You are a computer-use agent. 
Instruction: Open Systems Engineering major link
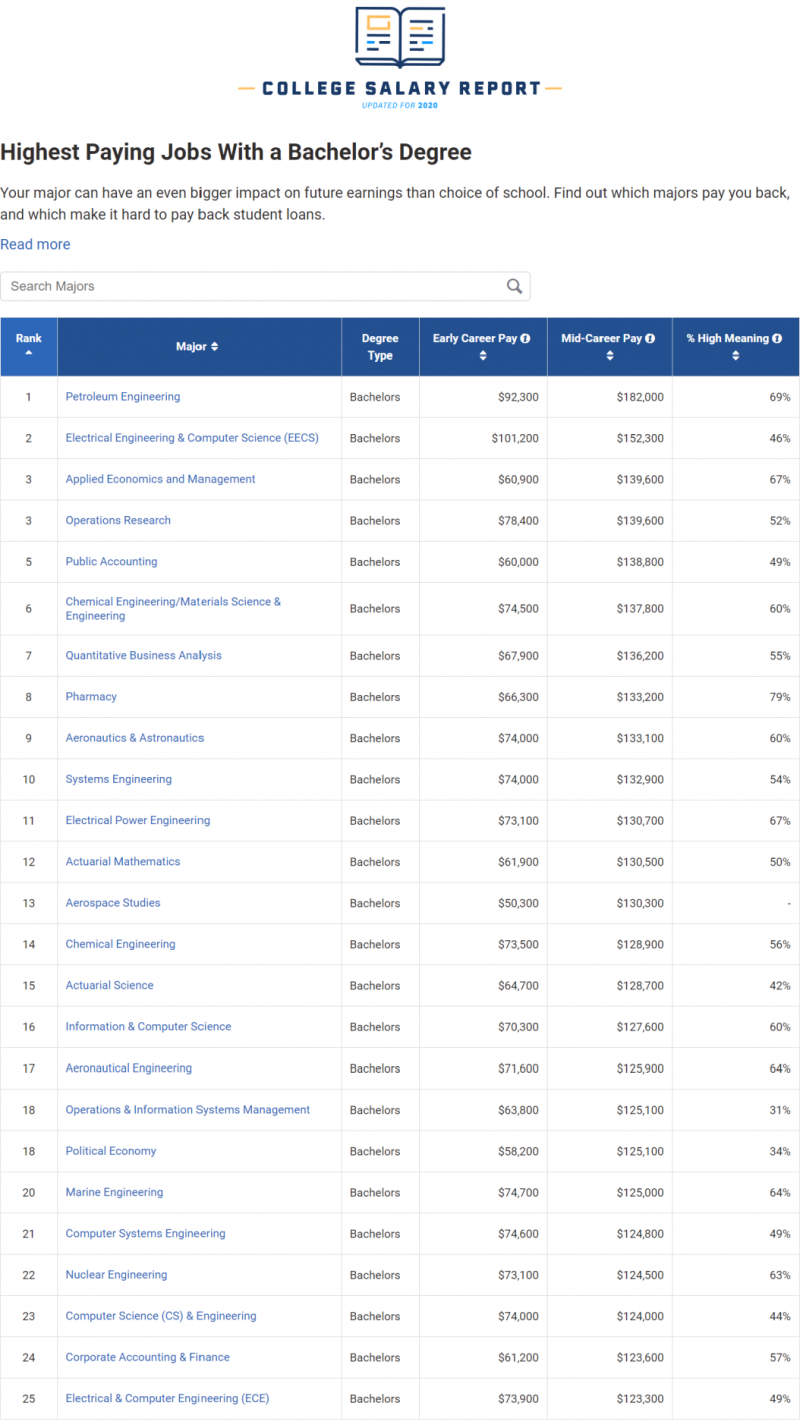tap(118, 779)
